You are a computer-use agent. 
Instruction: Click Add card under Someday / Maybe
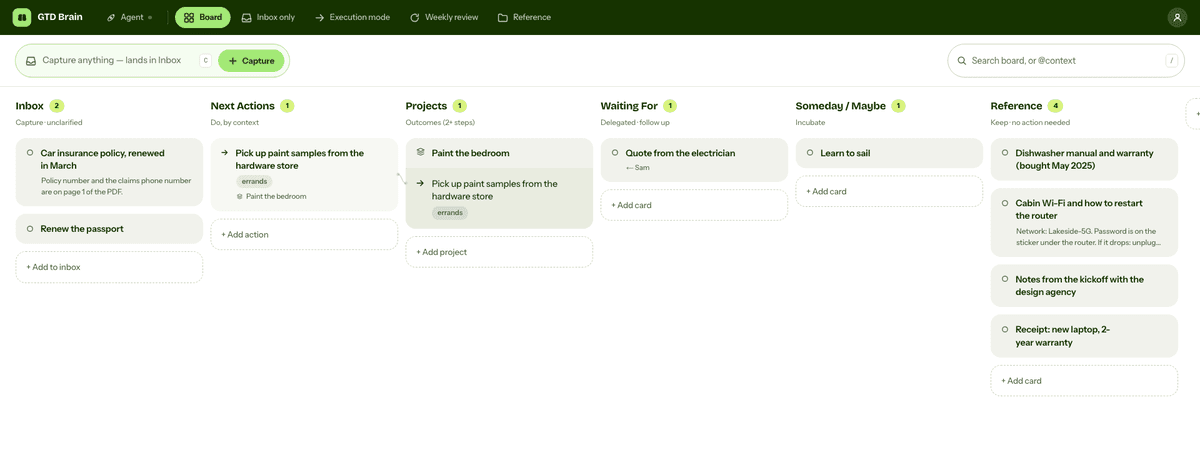[x=889, y=191]
